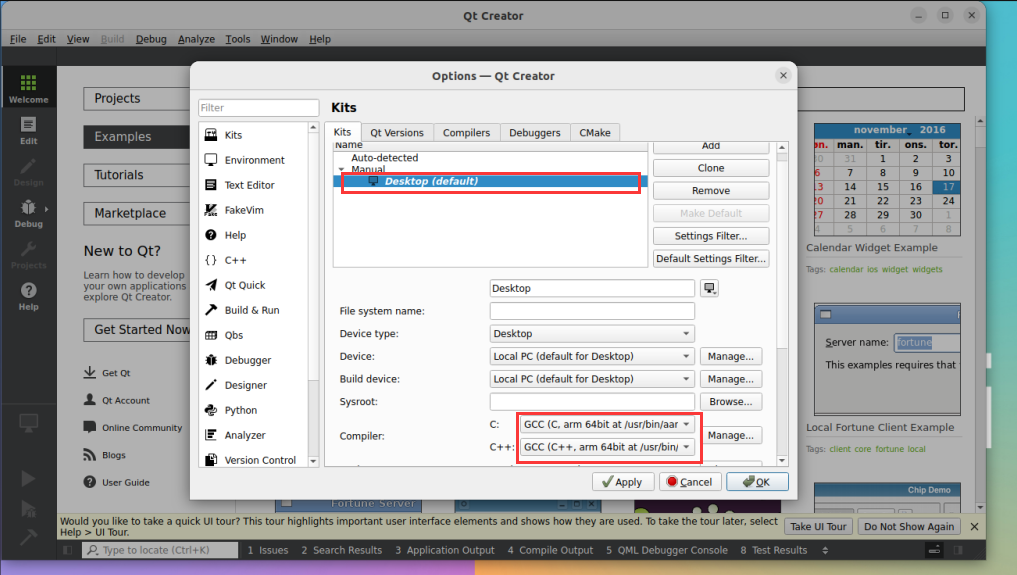Switch to Edit mode in sidebar
The width and height of the screenshot is (1017, 575).
[28, 130]
